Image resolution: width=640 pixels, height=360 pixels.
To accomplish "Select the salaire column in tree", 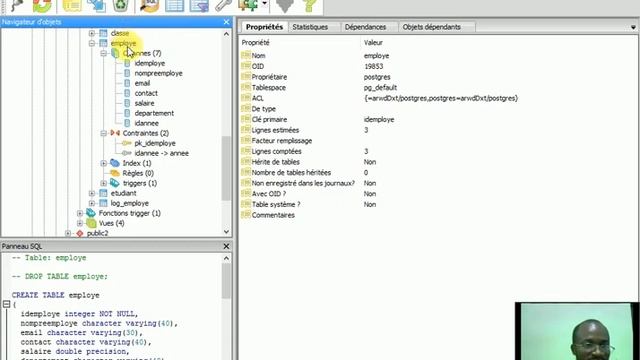I will (x=144, y=103).
